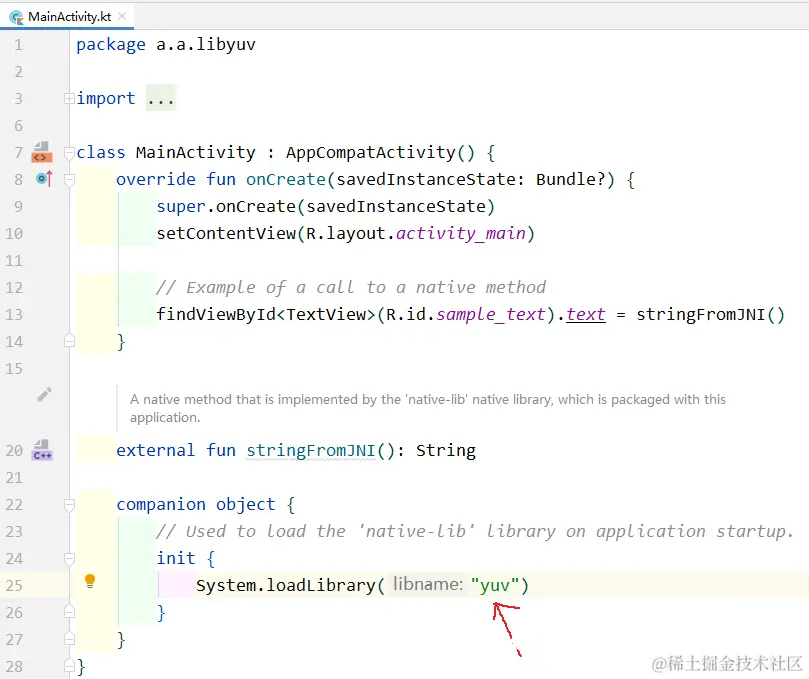Click the fold end marker on line 28
Image resolution: width=809 pixels, height=679 pixels.
coord(69,665)
